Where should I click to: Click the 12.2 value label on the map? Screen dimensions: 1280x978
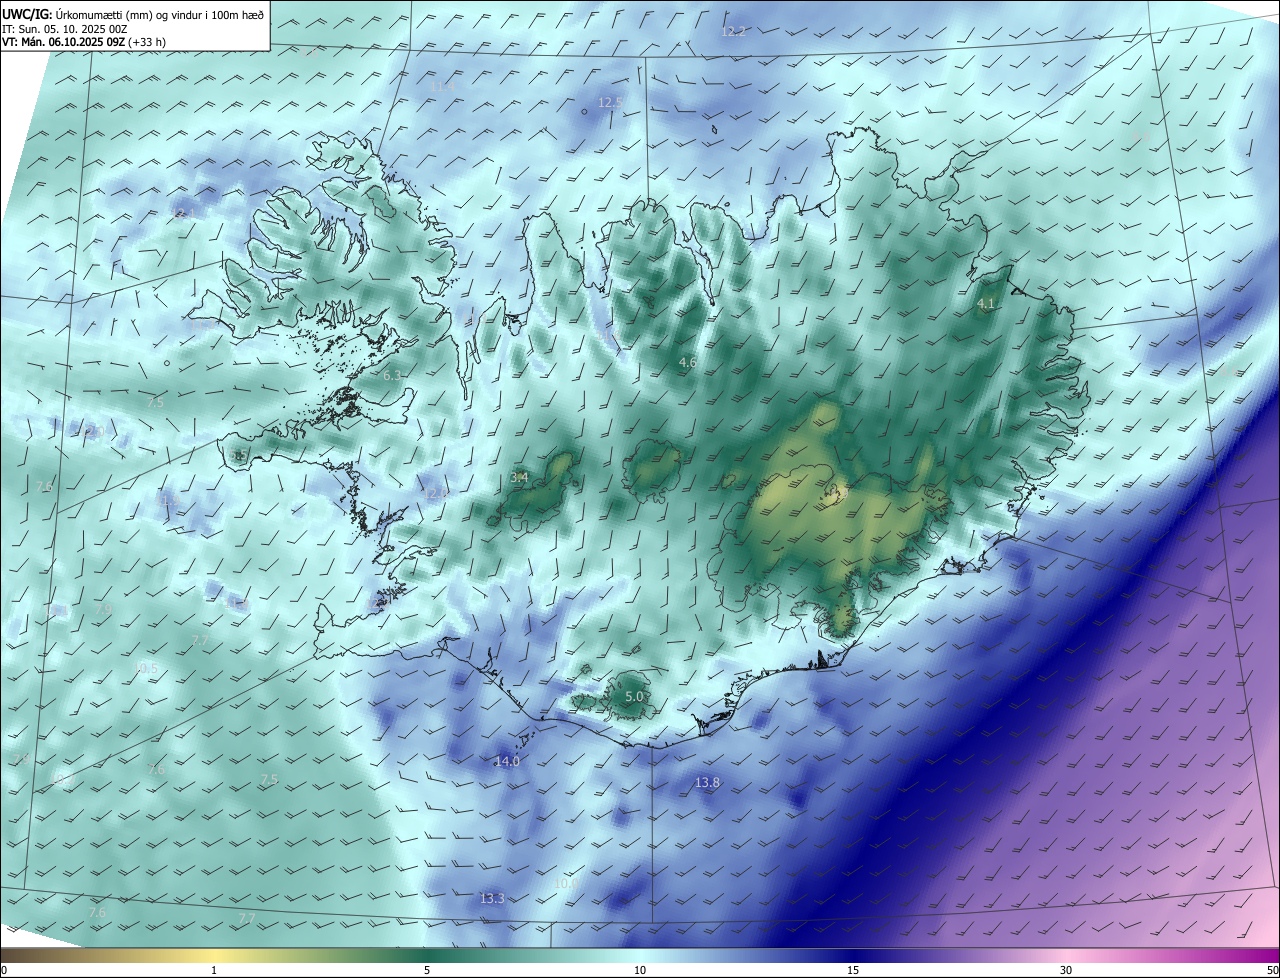(733, 32)
